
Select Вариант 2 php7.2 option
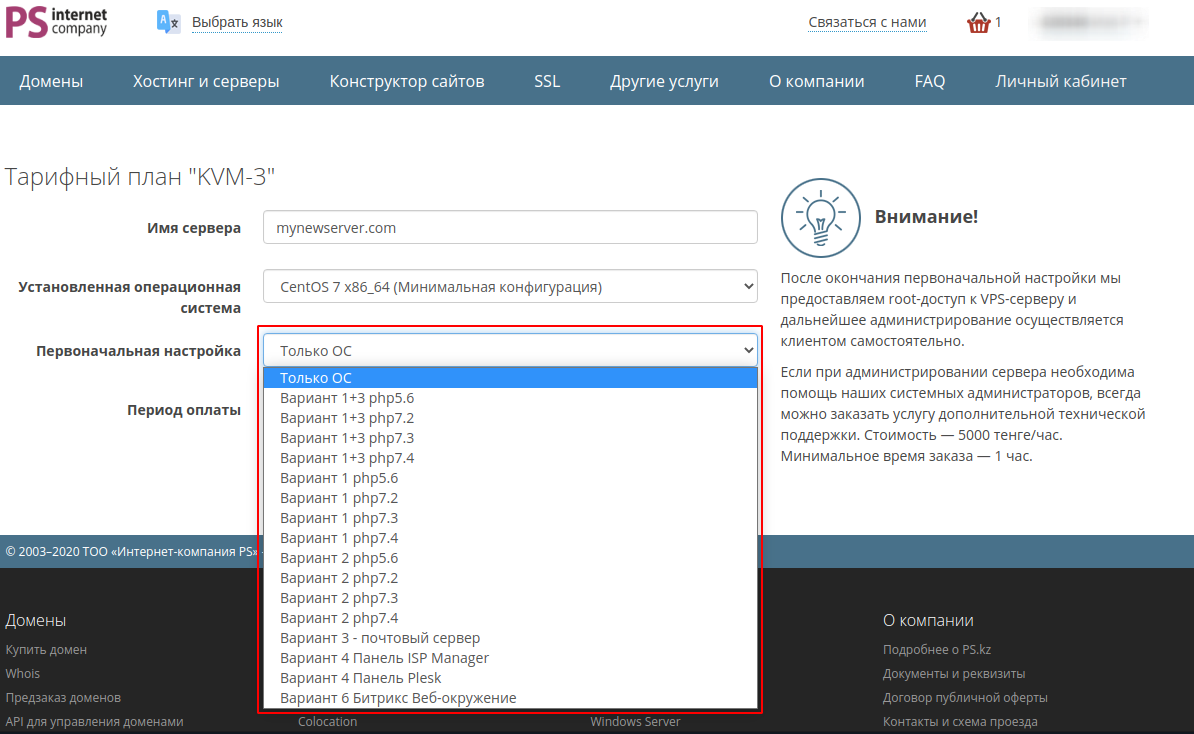[x=510, y=578]
